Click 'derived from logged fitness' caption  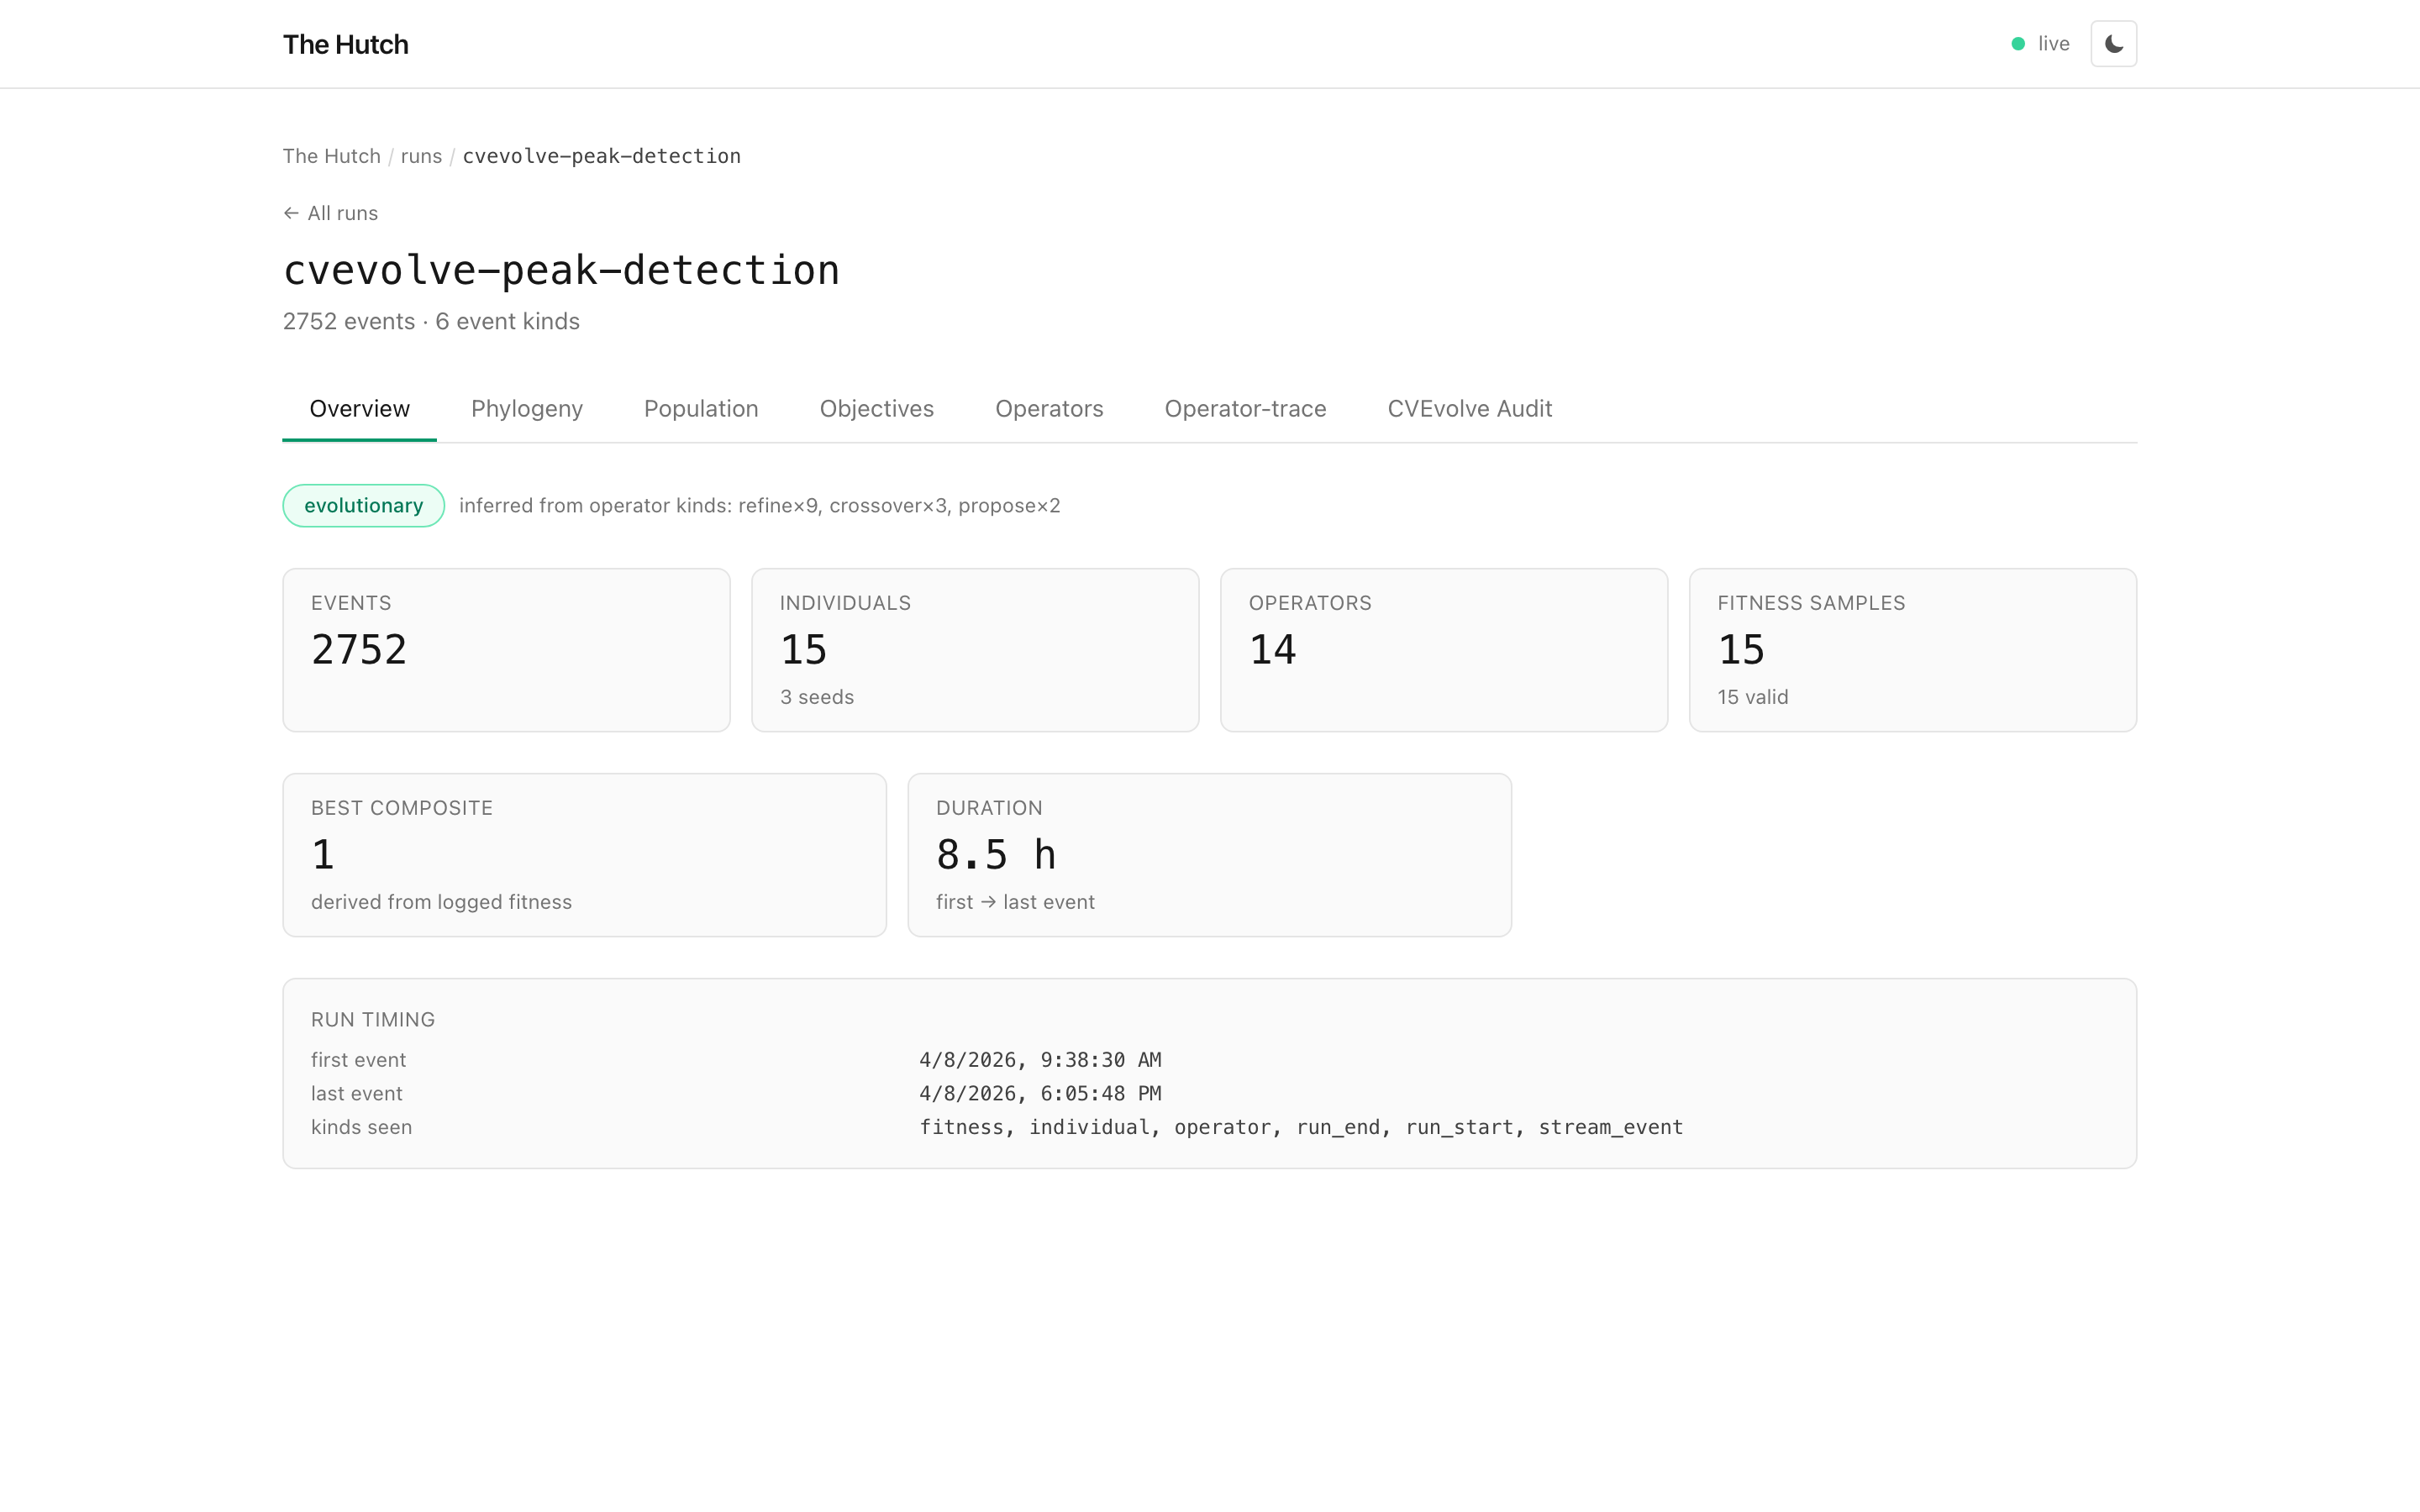click(441, 902)
